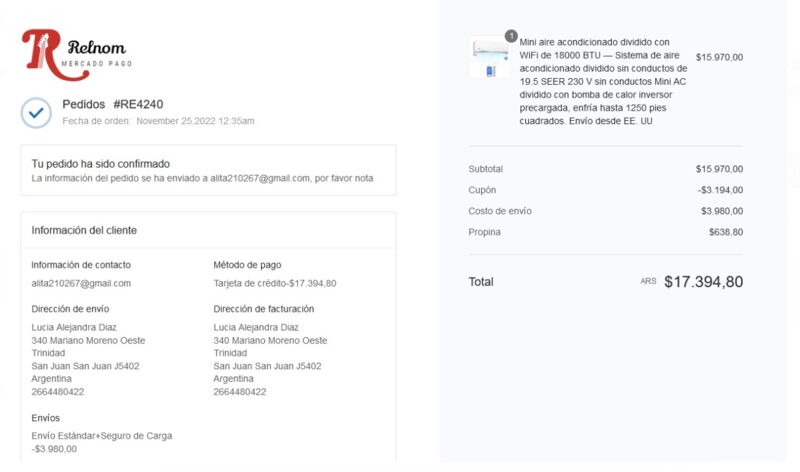The width and height of the screenshot is (800, 472).
Task: Select order number #RE4240
Action: pyautogui.click(x=138, y=104)
